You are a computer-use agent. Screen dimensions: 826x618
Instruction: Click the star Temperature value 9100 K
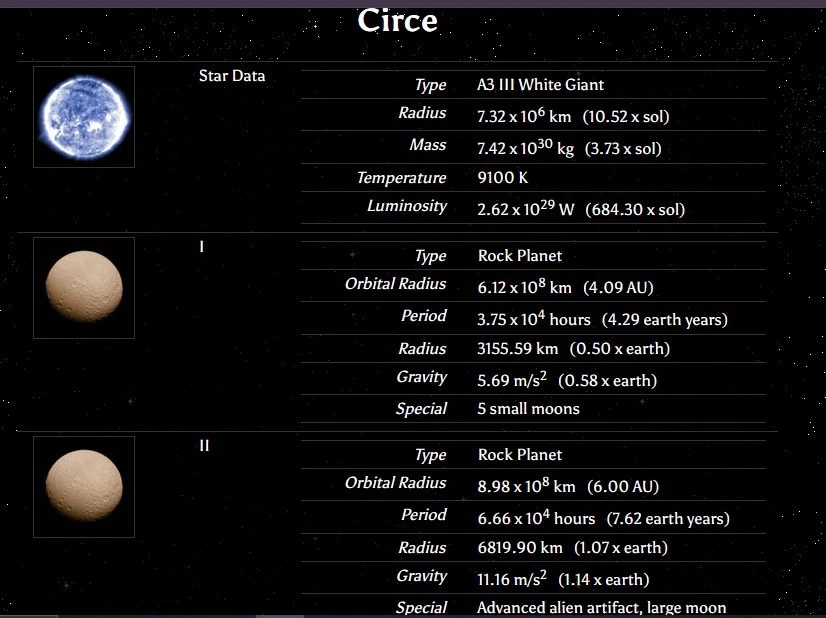click(x=501, y=178)
